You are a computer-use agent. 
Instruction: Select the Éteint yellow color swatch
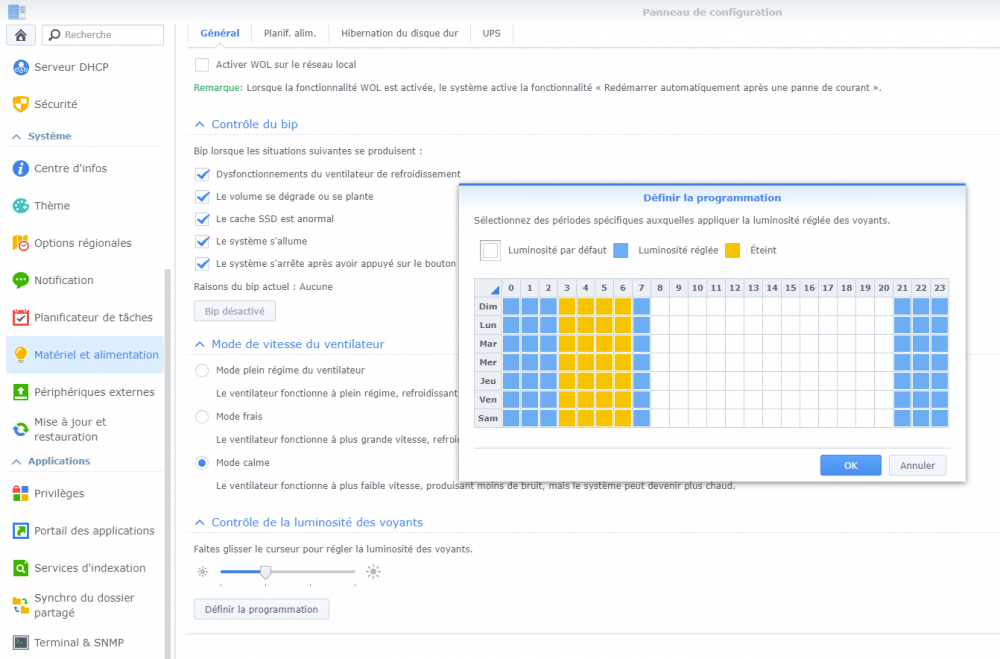pos(733,250)
